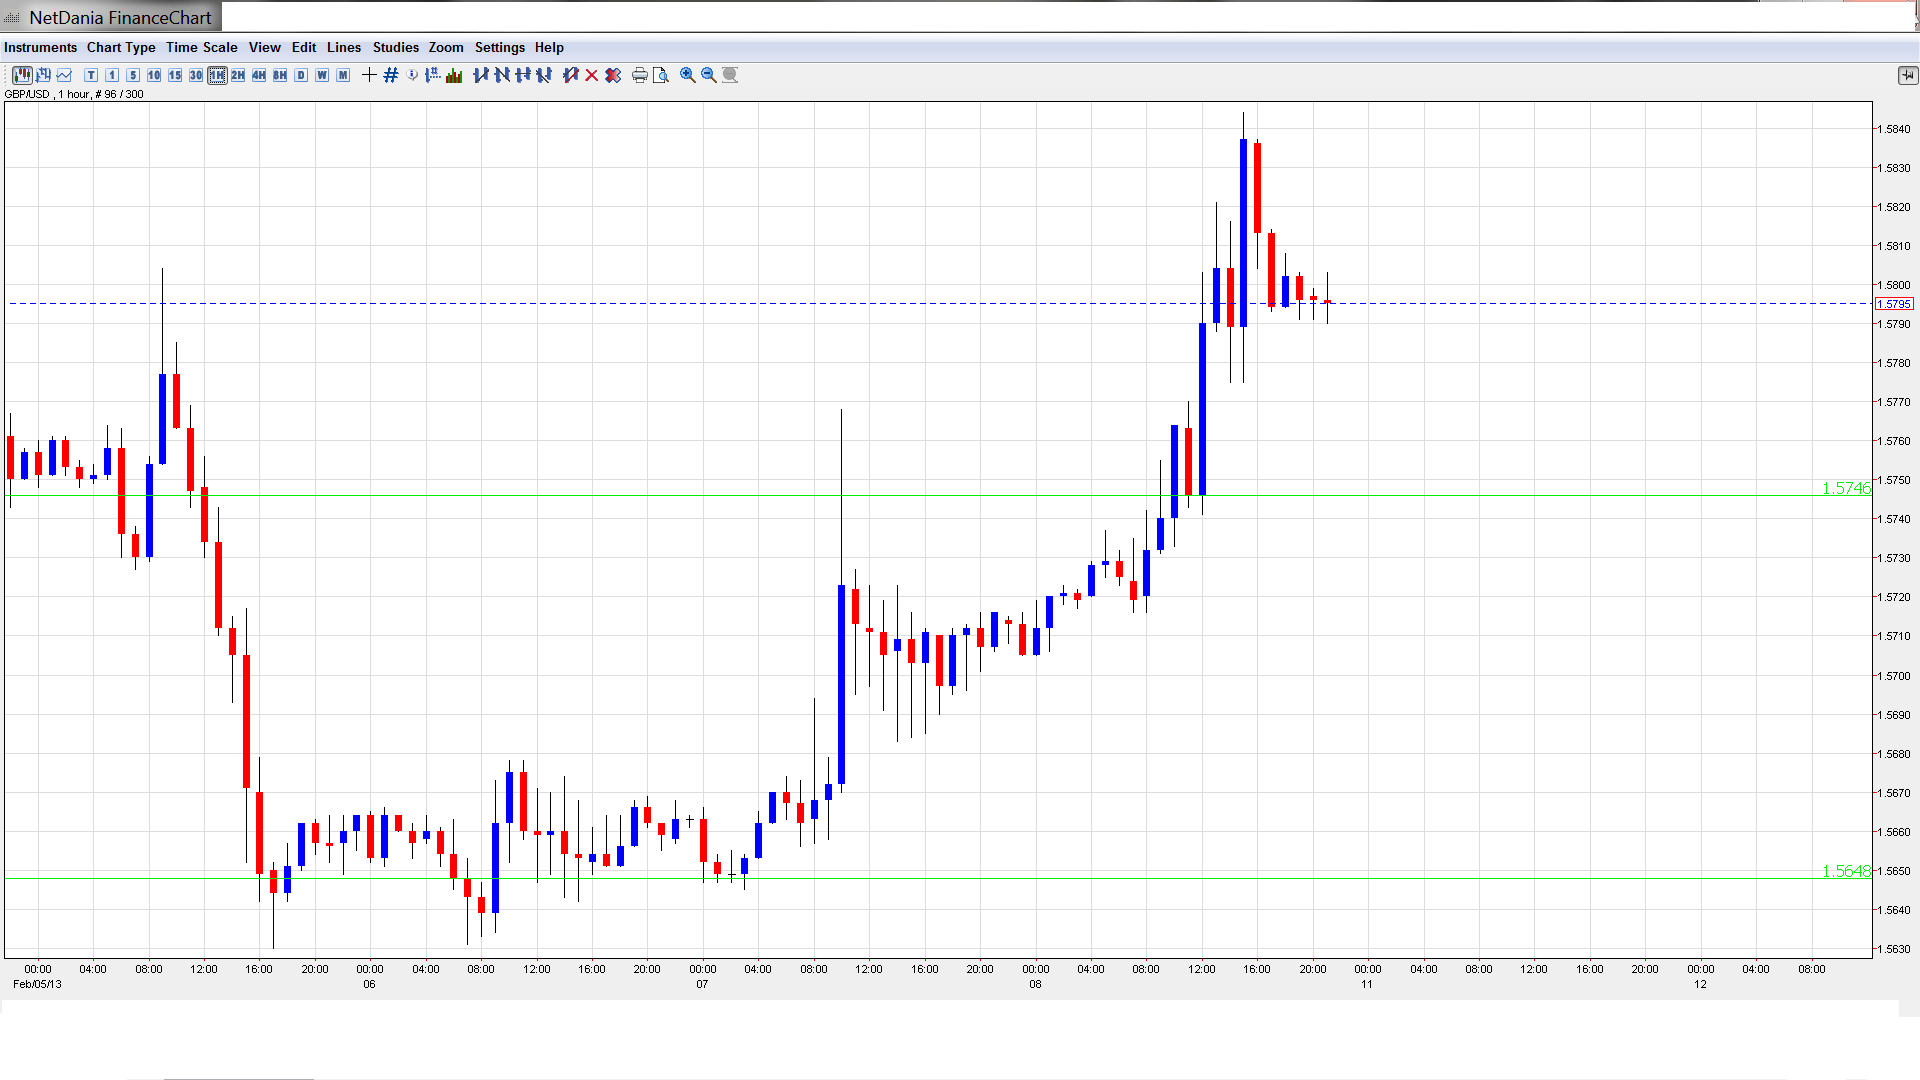Viewport: 1920px width, 1080px height.
Task: Click the volume bars study icon
Action: click(454, 75)
